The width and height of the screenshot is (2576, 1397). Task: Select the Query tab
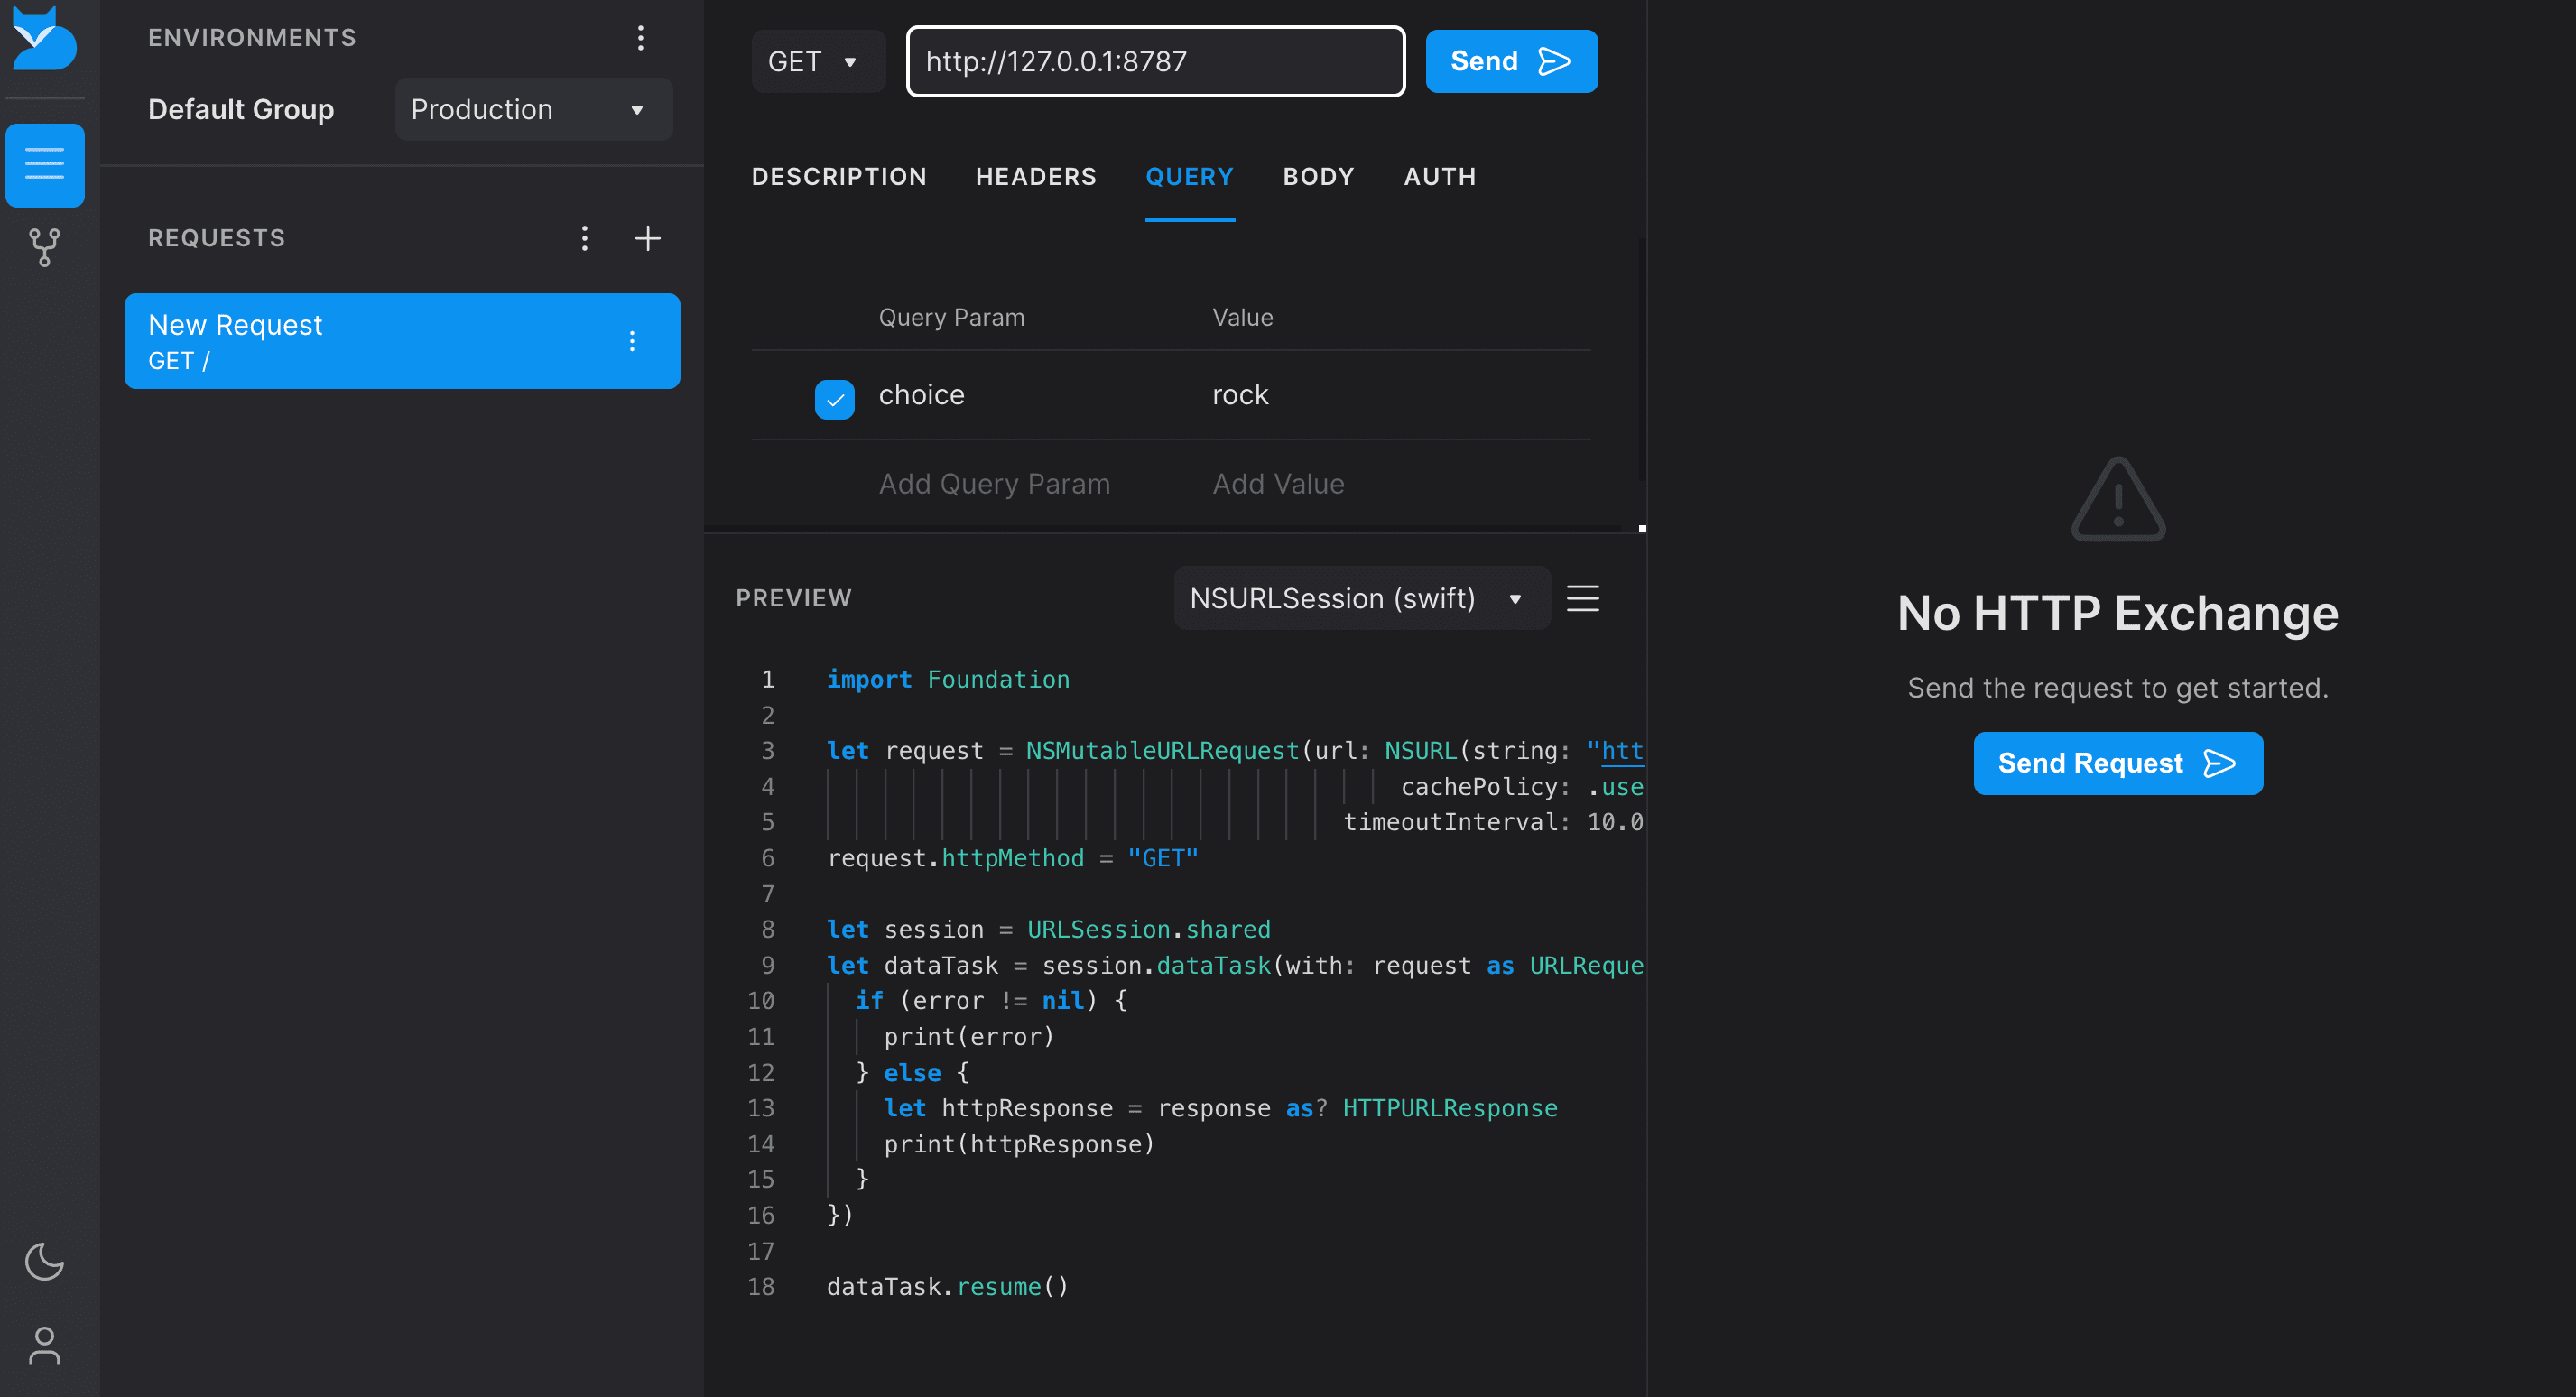click(1189, 177)
